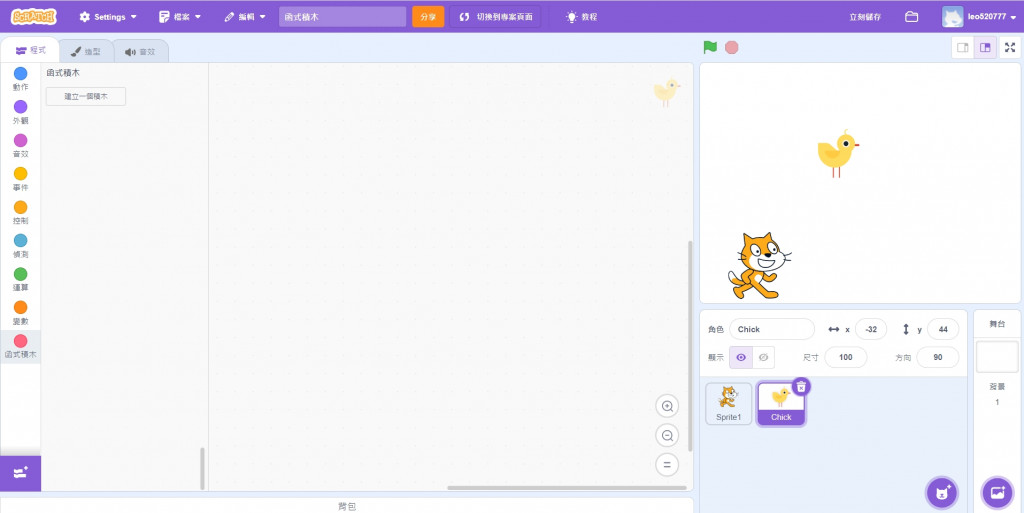This screenshot has width=1024, height=513.
Task: Click the x position field -32
Action: pyautogui.click(x=871, y=329)
